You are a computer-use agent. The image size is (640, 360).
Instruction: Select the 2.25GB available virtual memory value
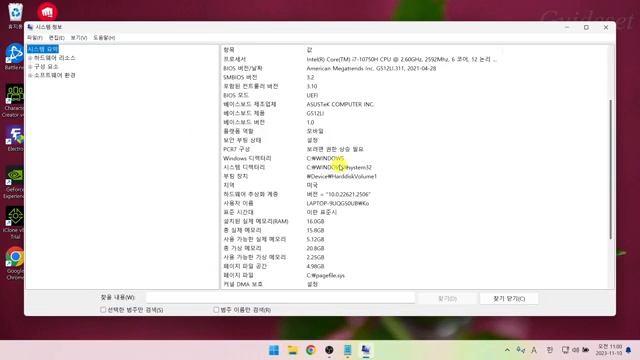pos(315,257)
